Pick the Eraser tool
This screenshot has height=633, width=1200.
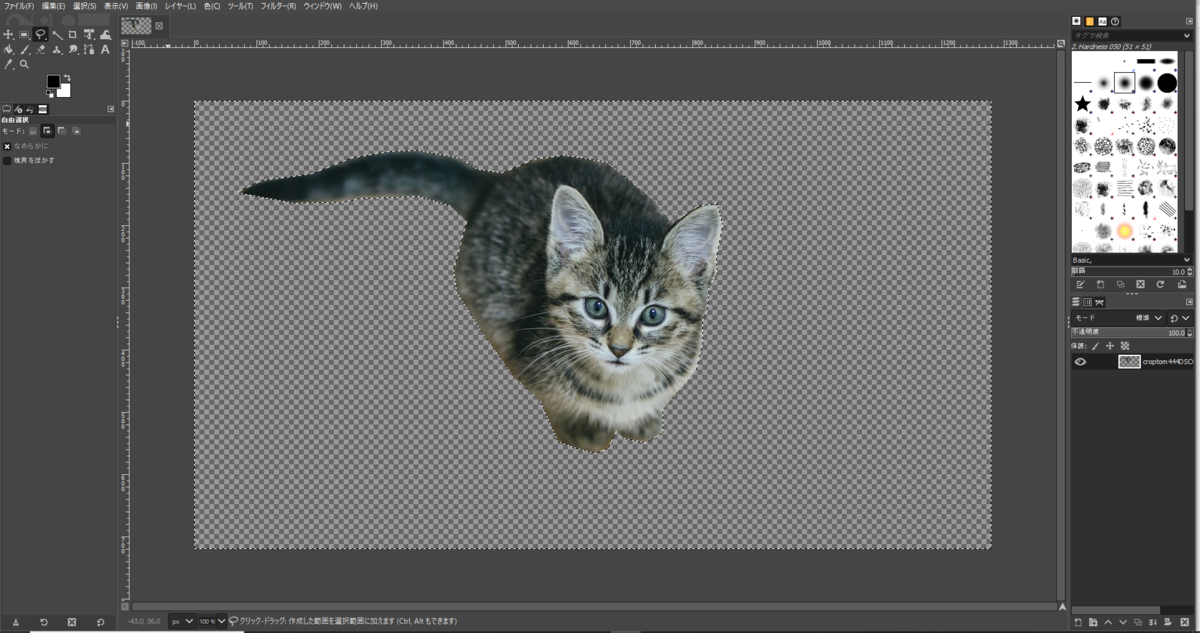click(41, 49)
